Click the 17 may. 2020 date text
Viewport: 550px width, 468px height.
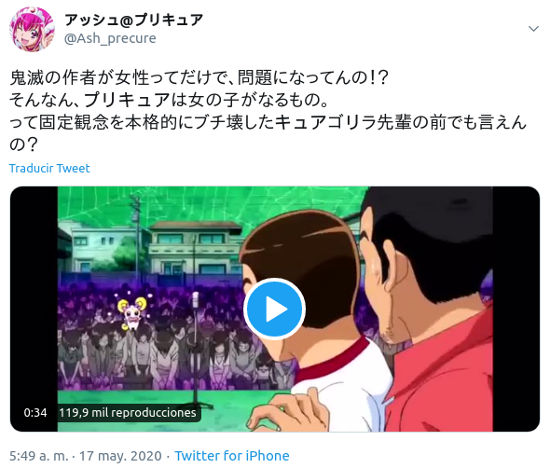point(120,456)
